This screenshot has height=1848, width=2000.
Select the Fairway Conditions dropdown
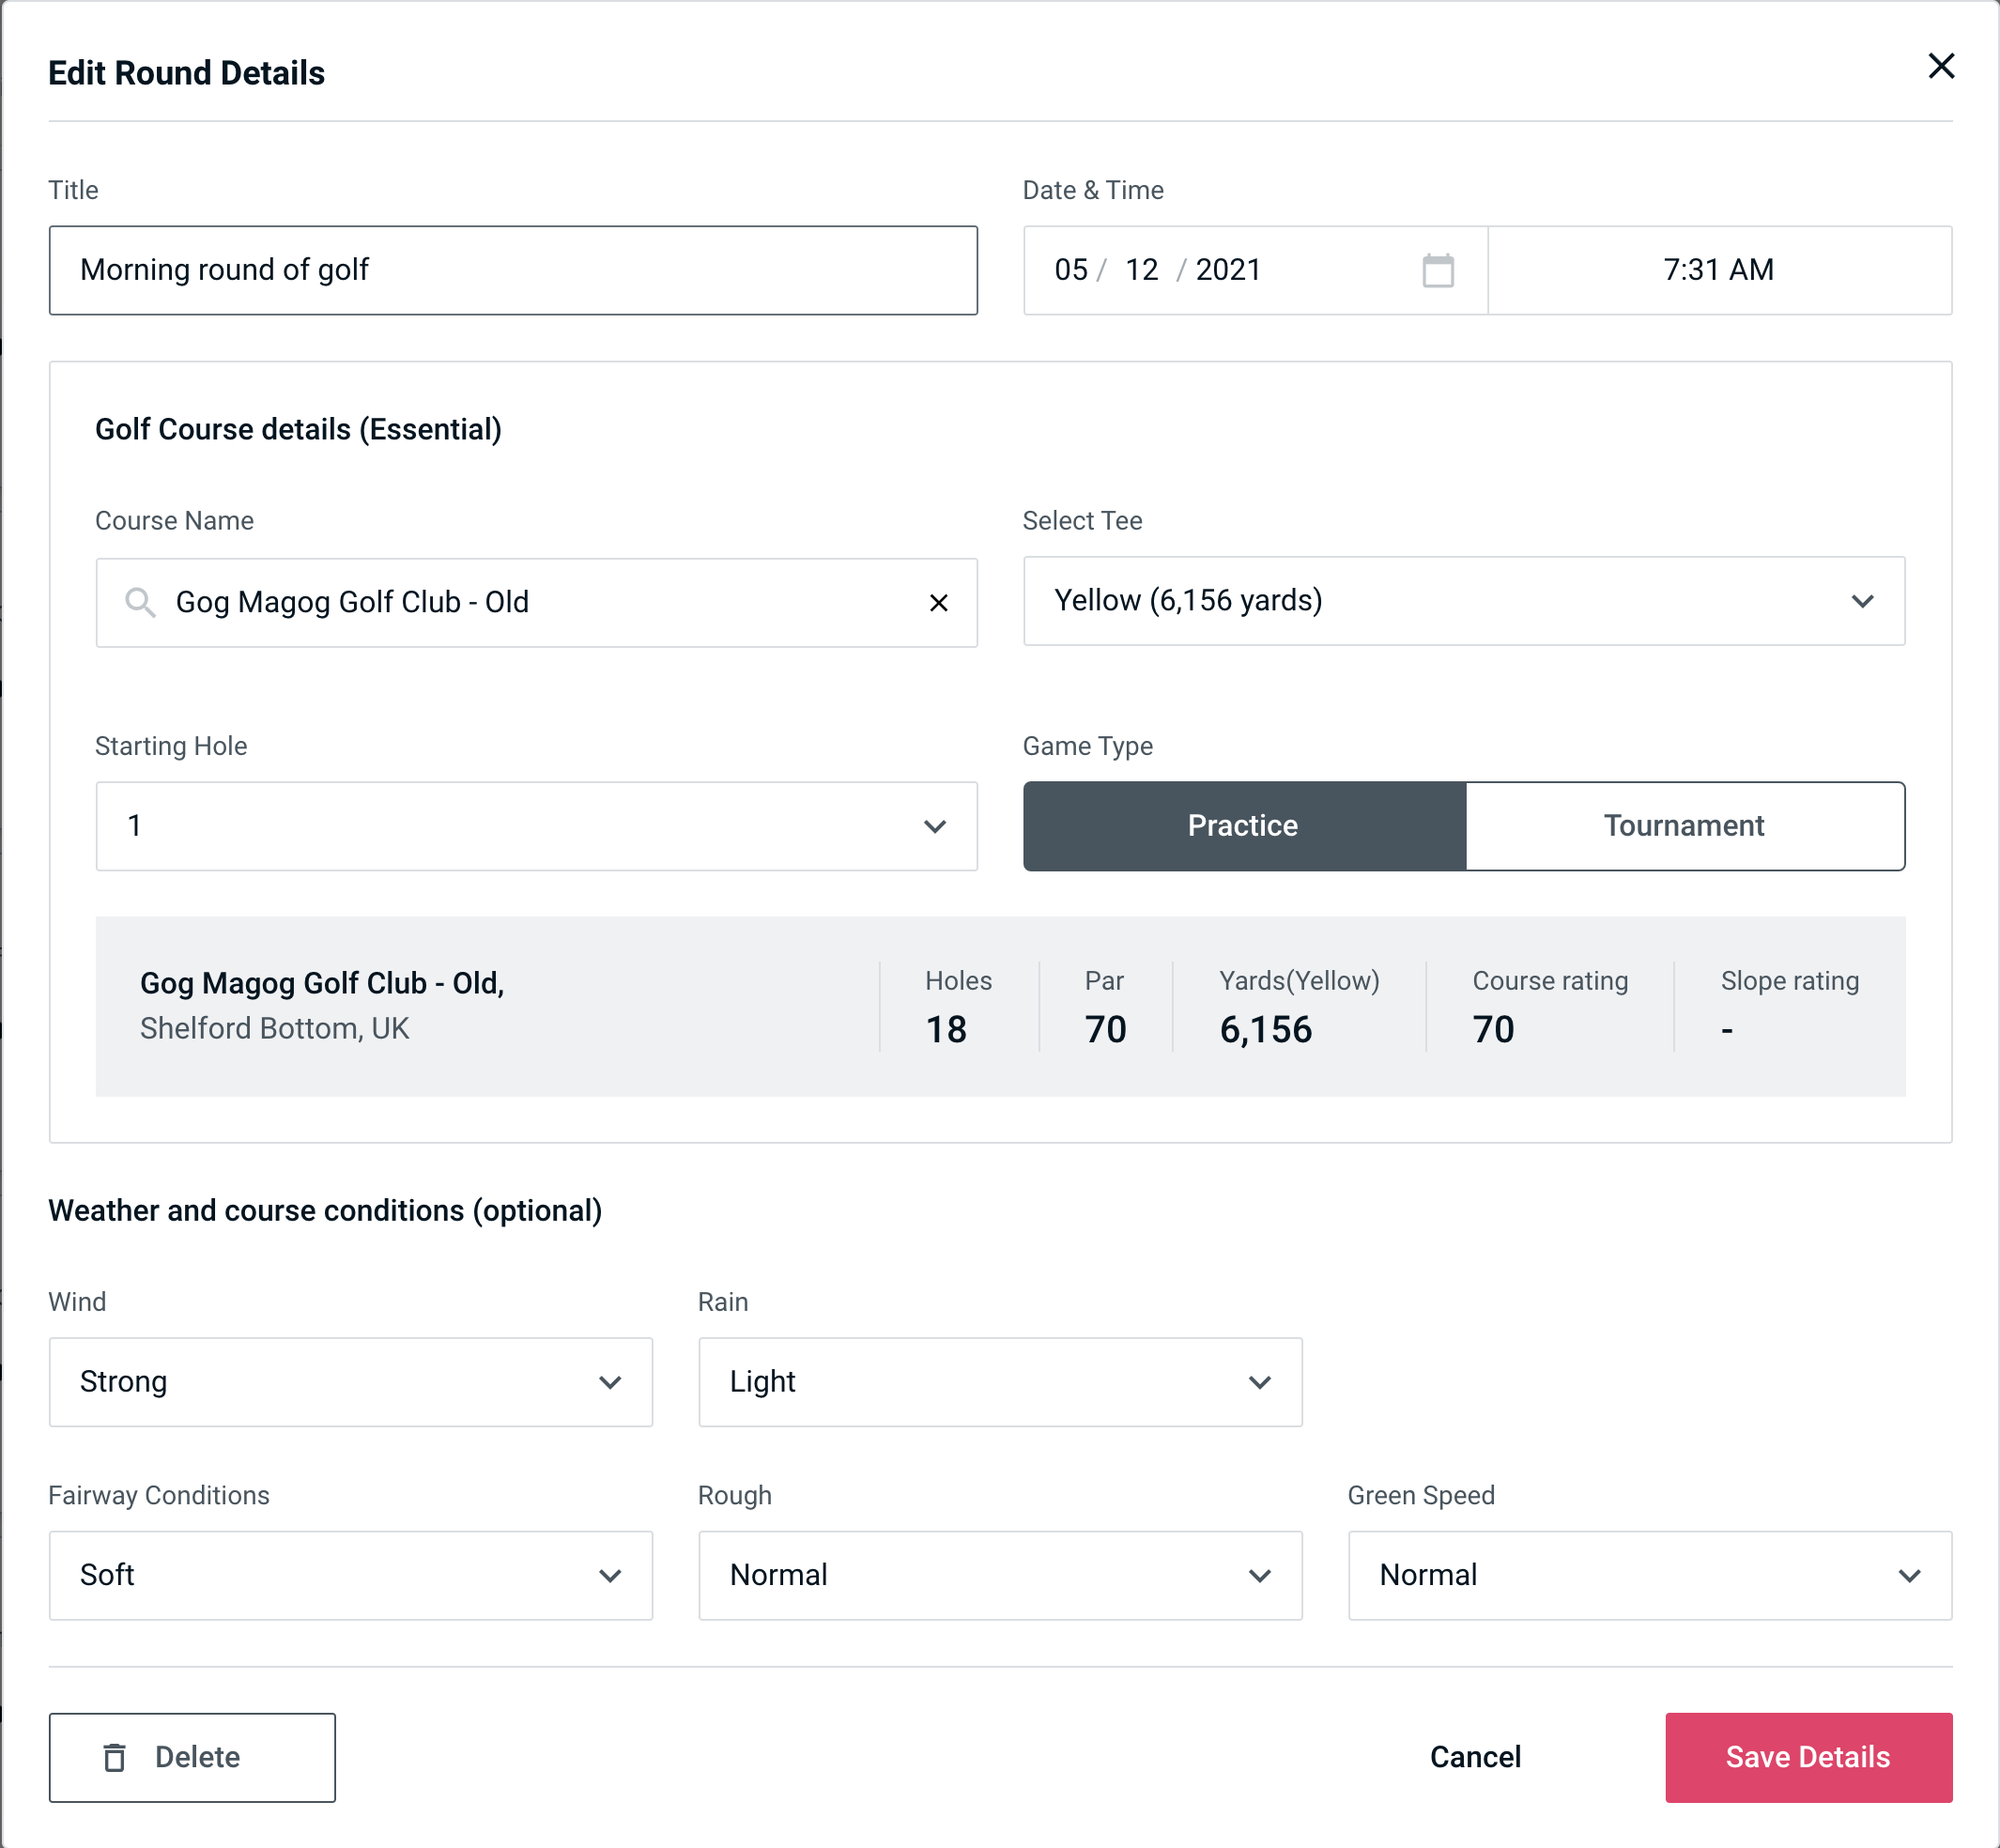pyautogui.click(x=352, y=1575)
